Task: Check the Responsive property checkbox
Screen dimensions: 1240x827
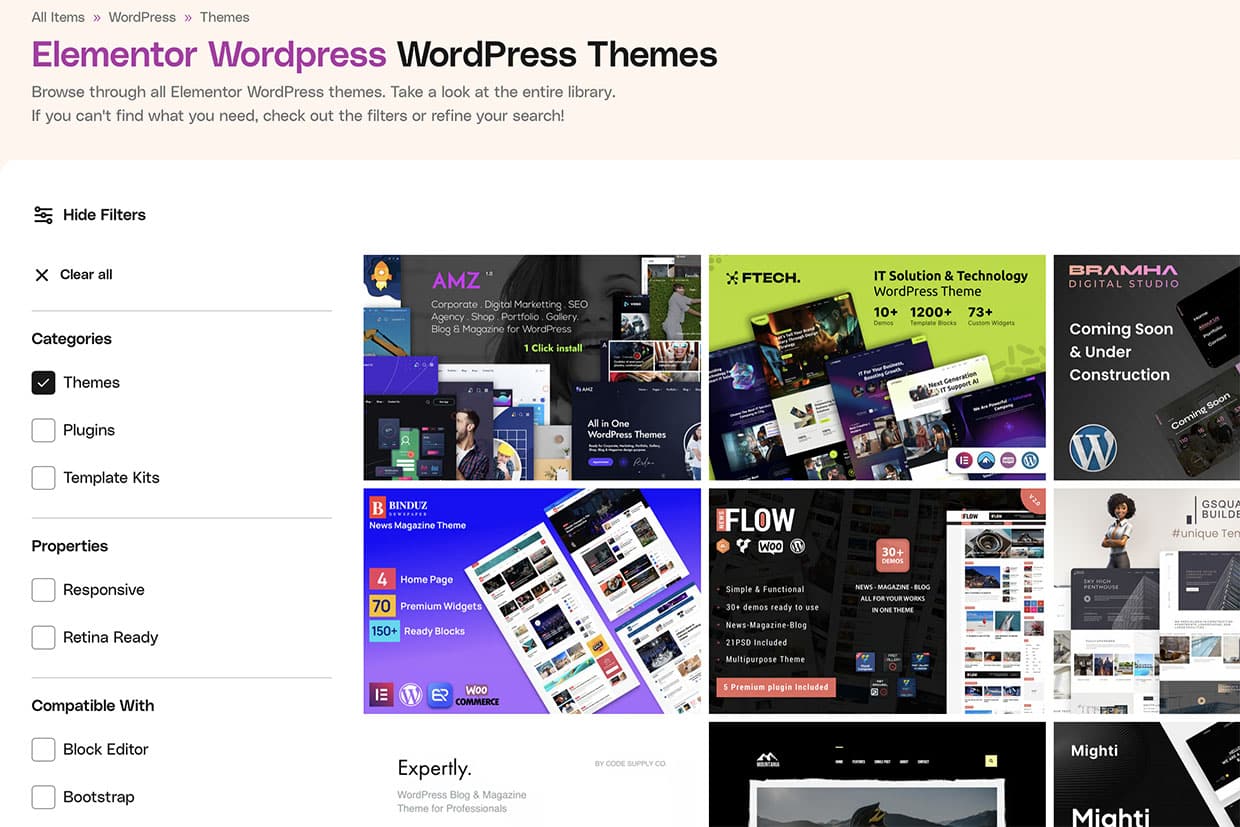Action: point(43,590)
